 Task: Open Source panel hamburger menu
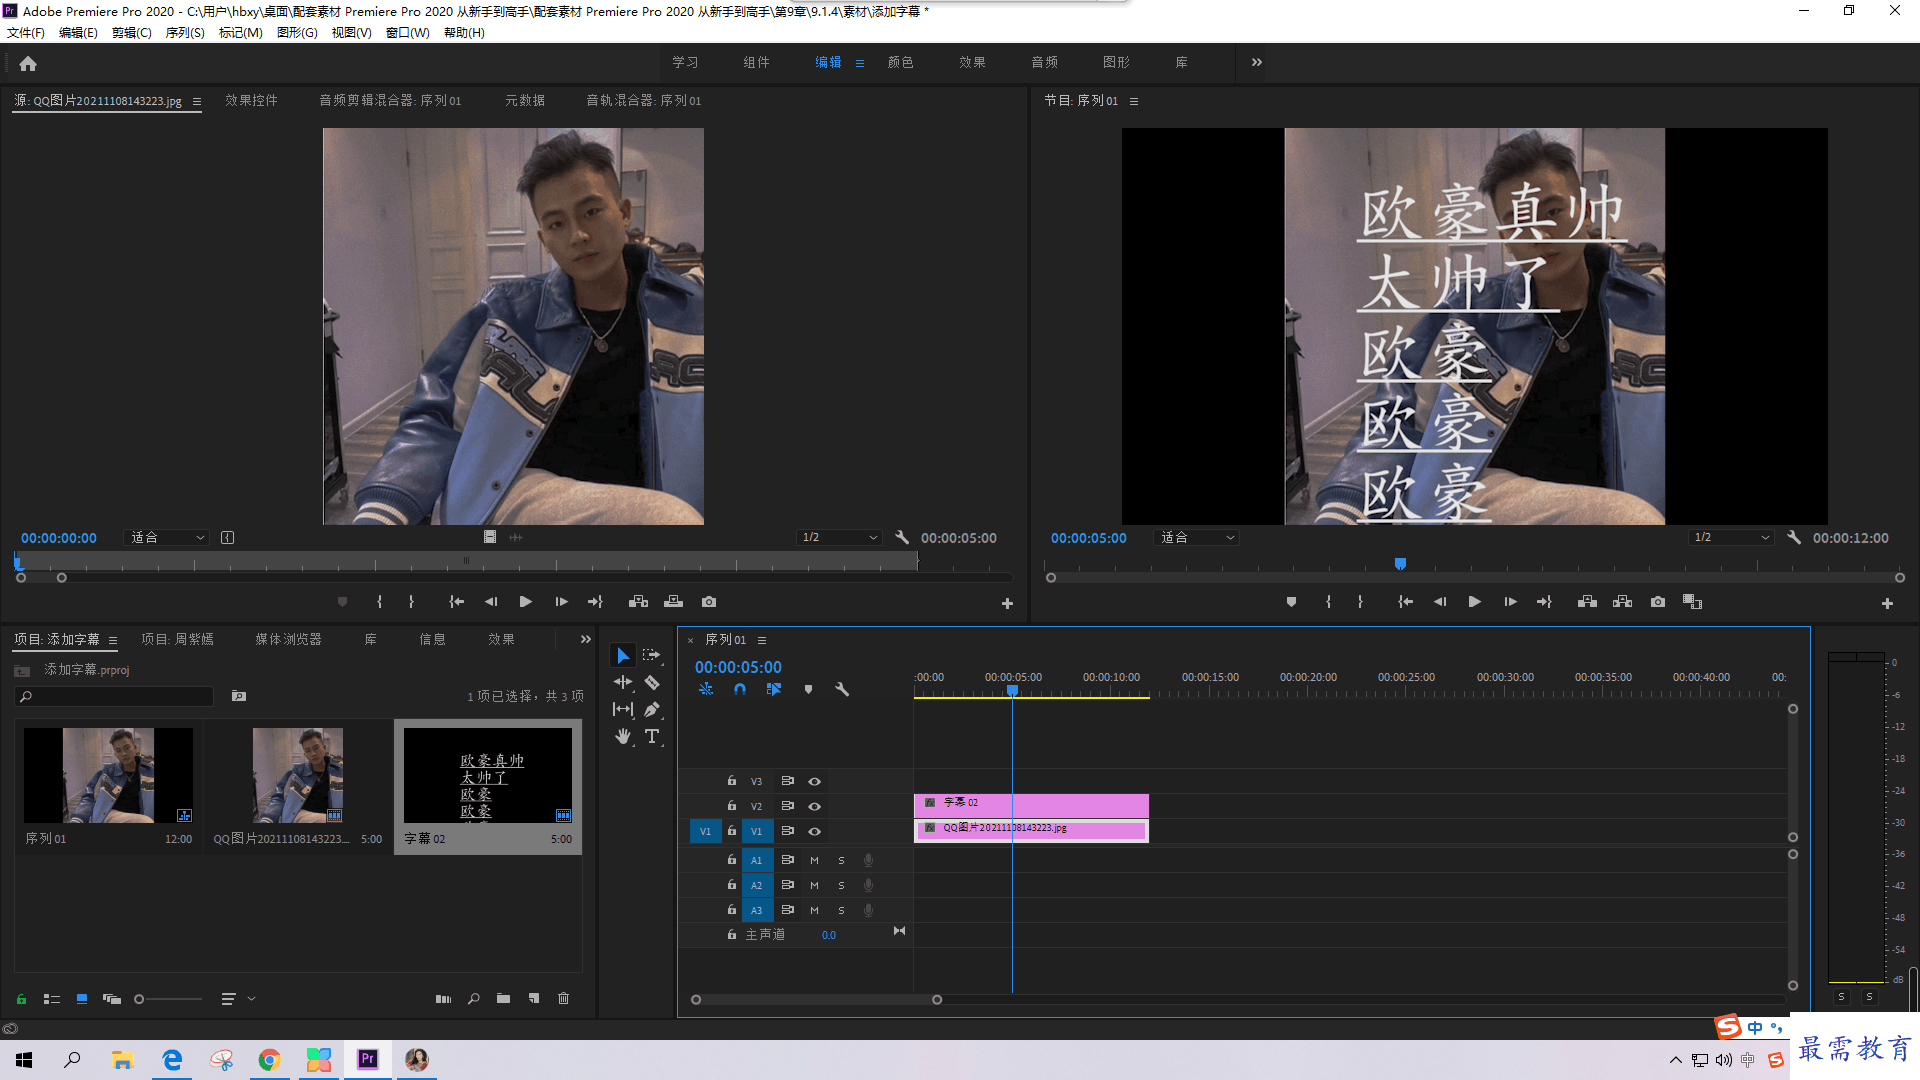click(x=197, y=101)
